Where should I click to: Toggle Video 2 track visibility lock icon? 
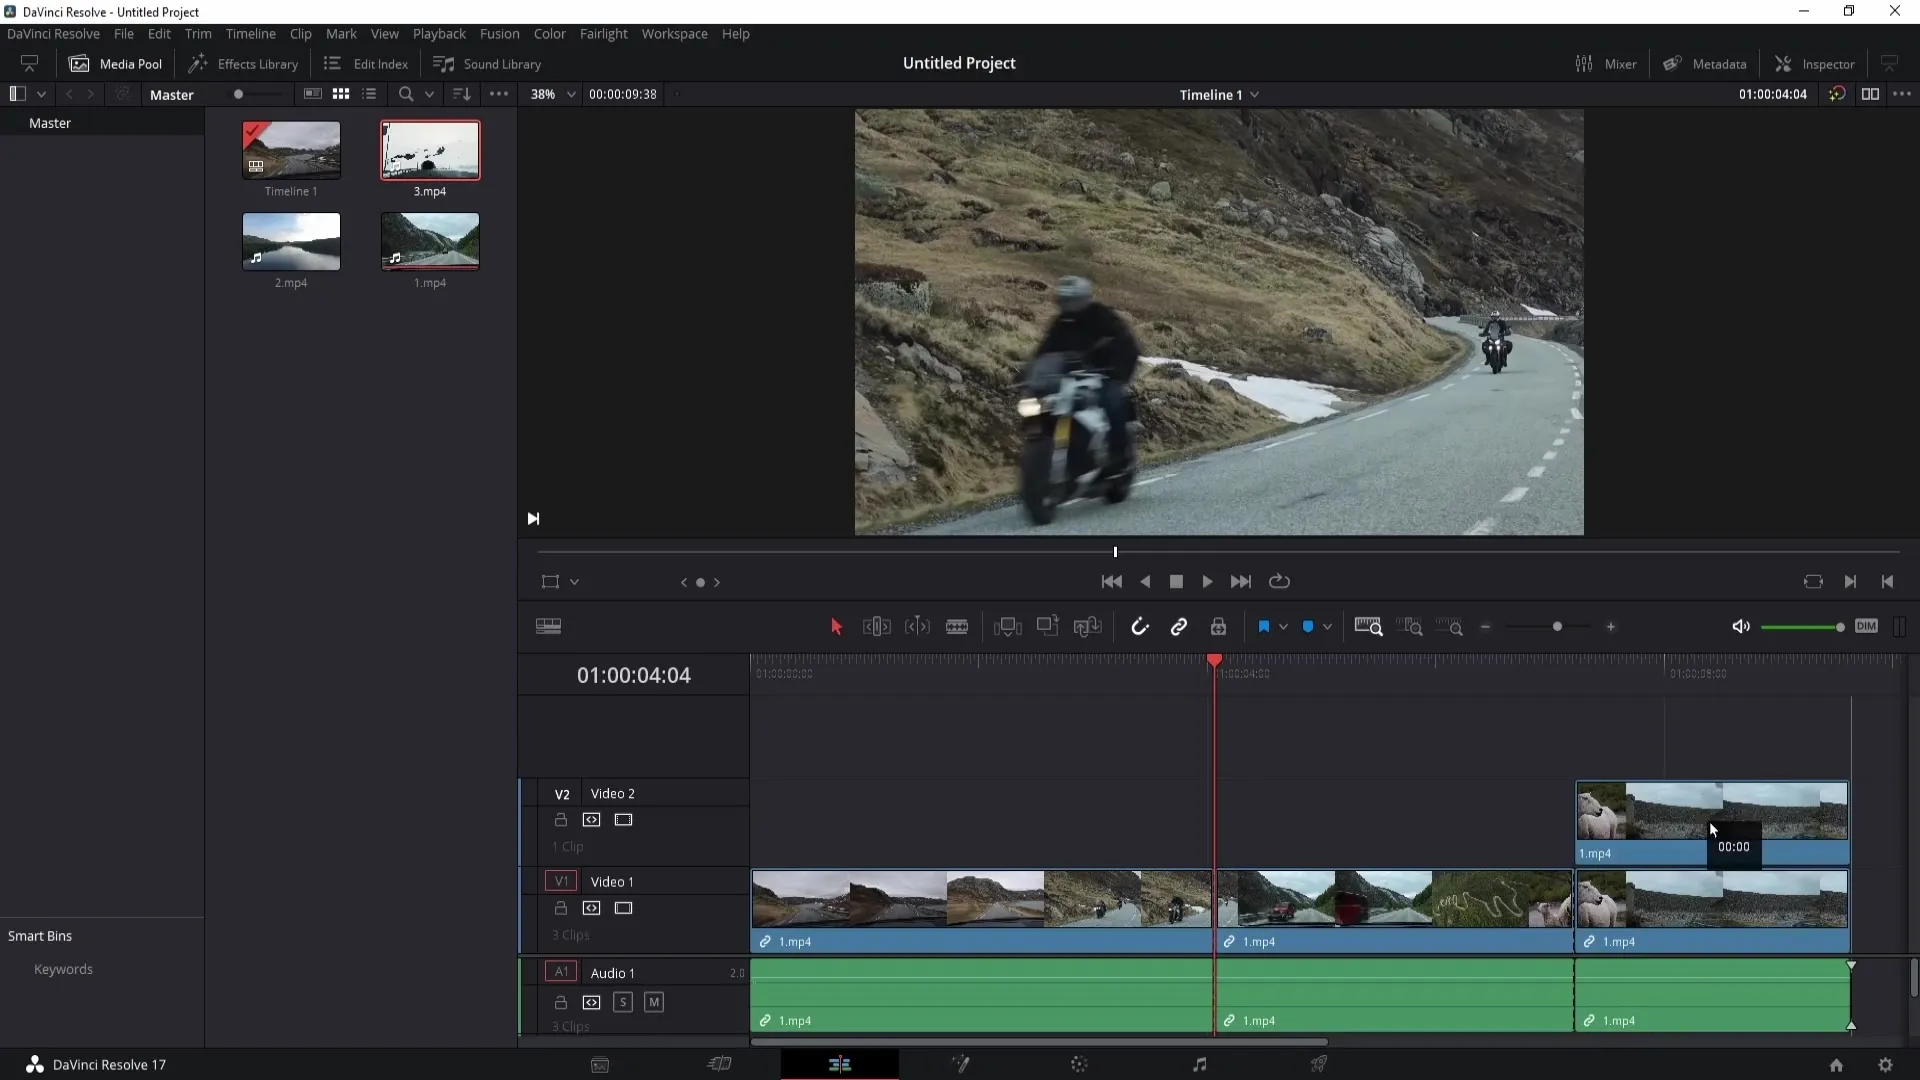pyautogui.click(x=559, y=820)
